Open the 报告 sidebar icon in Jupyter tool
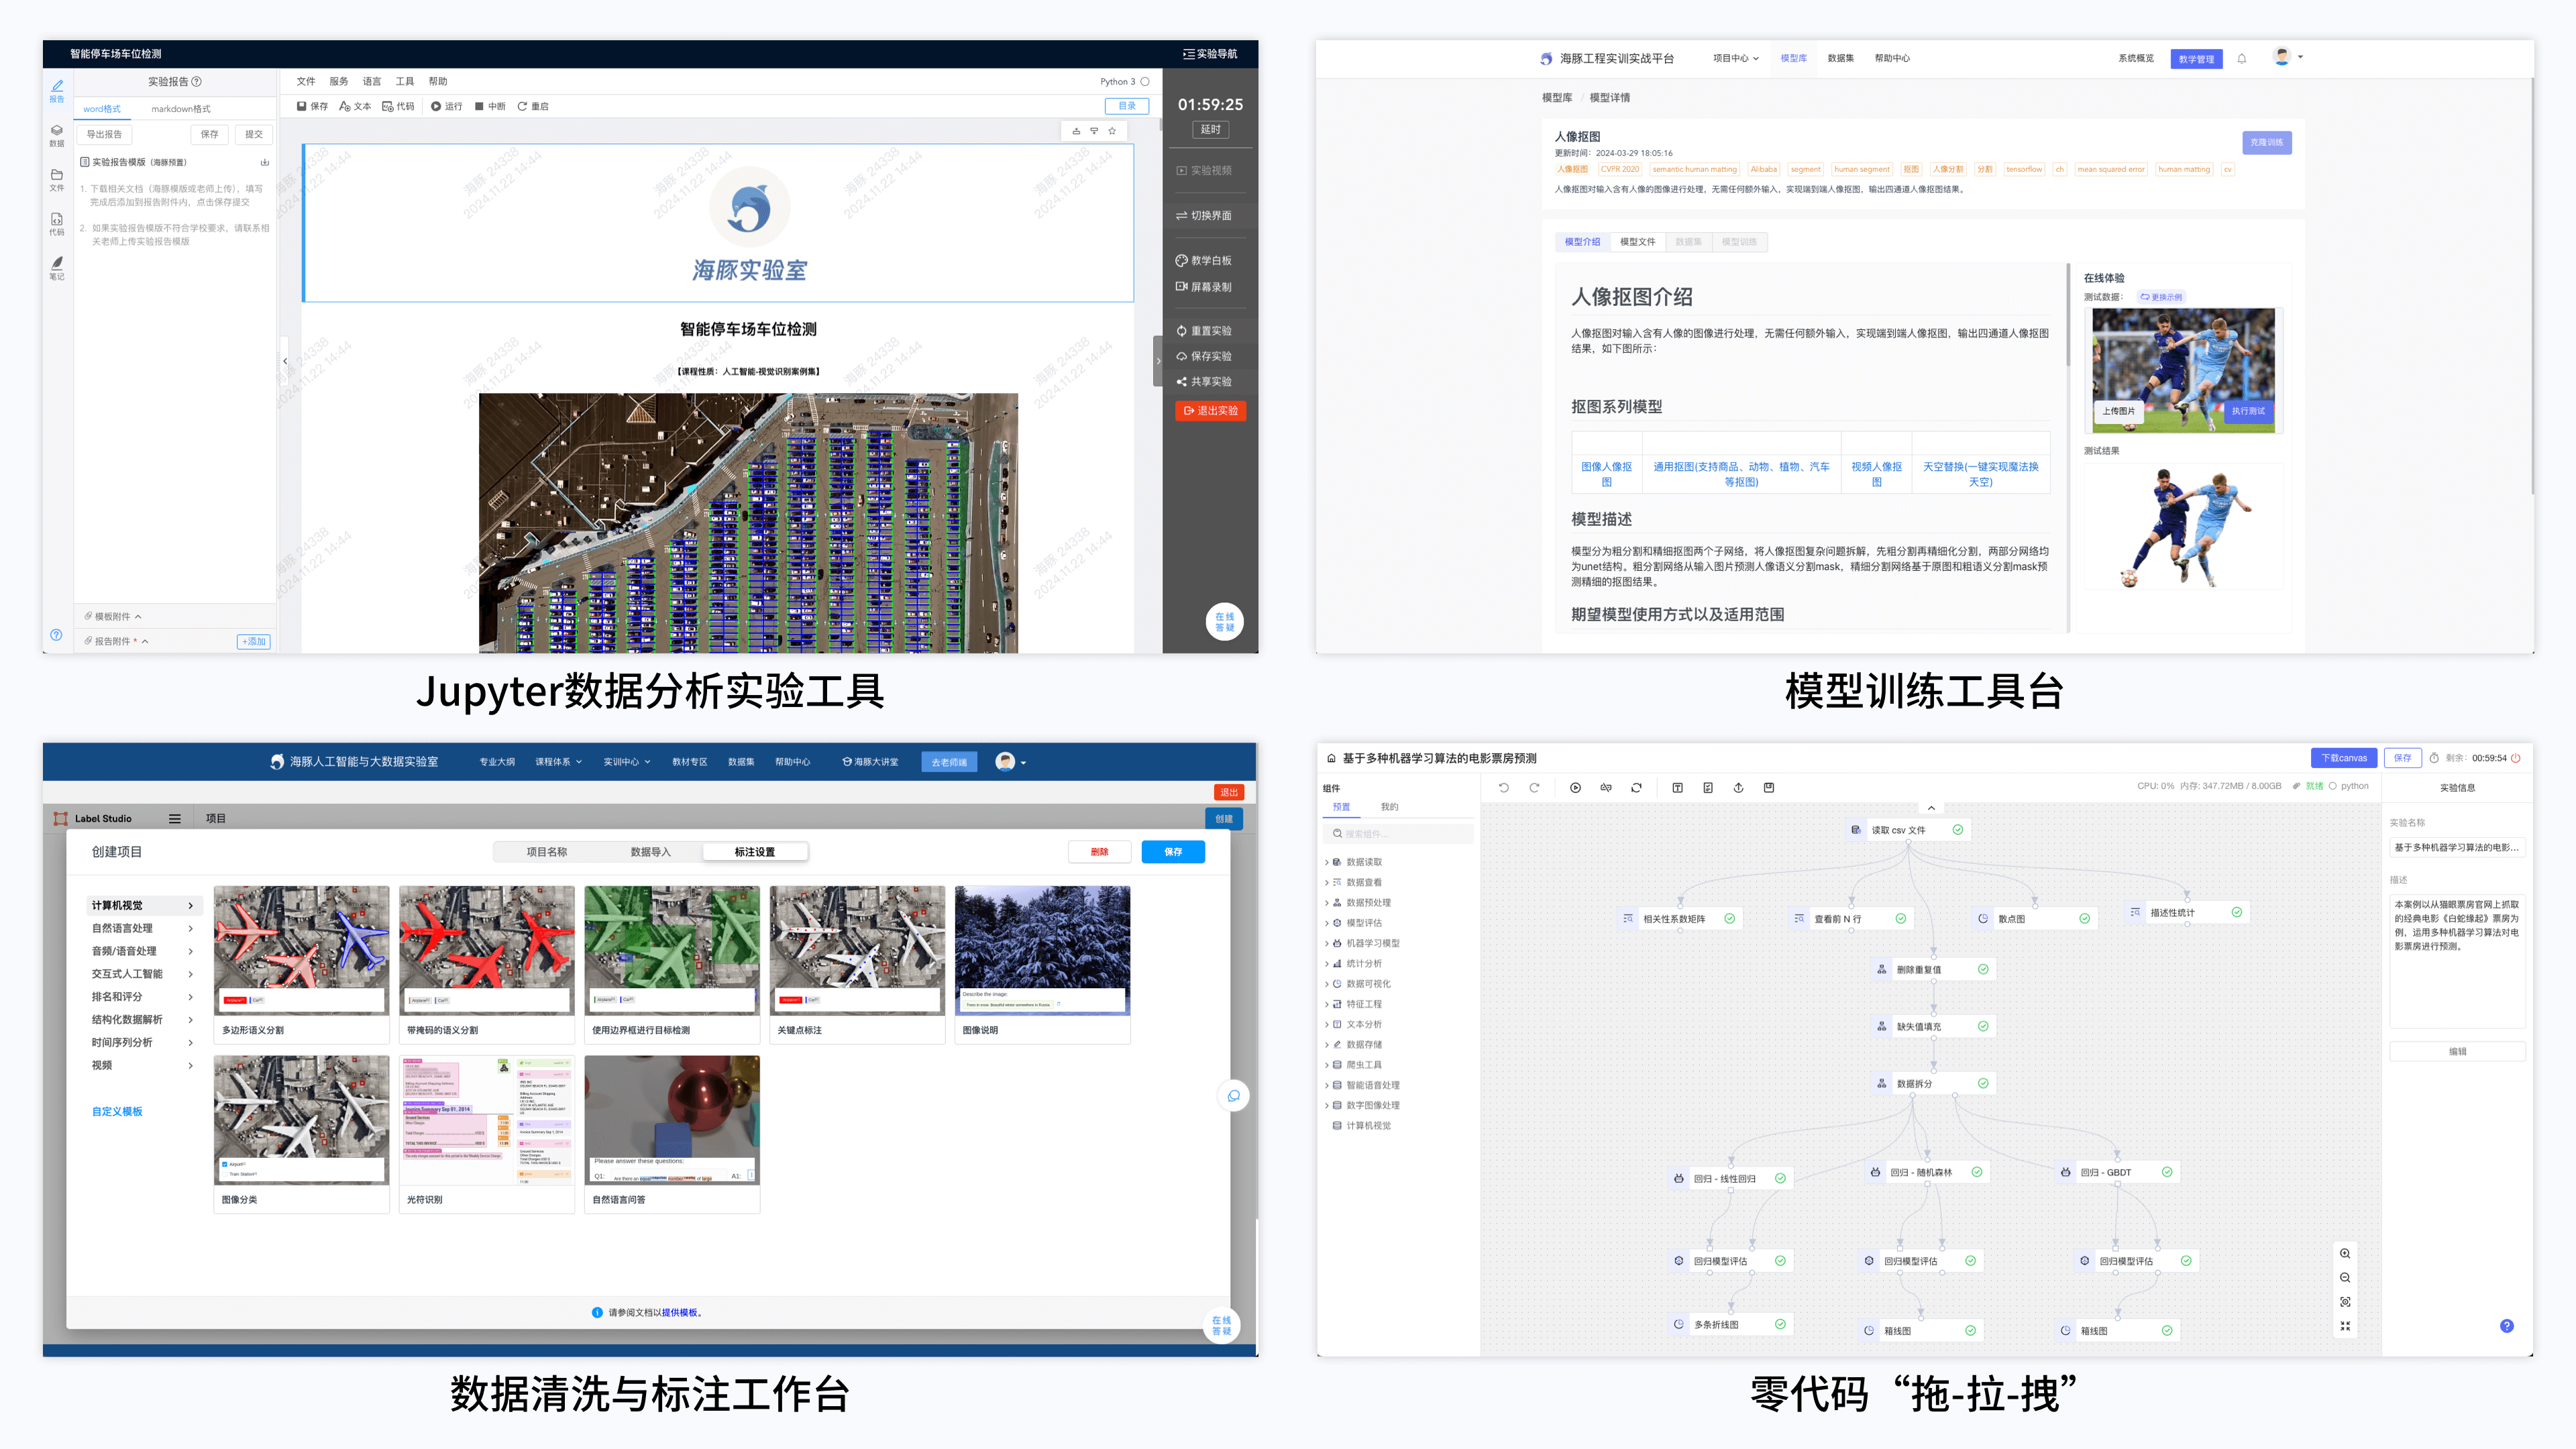This screenshot has width=2576, height=1449. (x=57, y=91)
